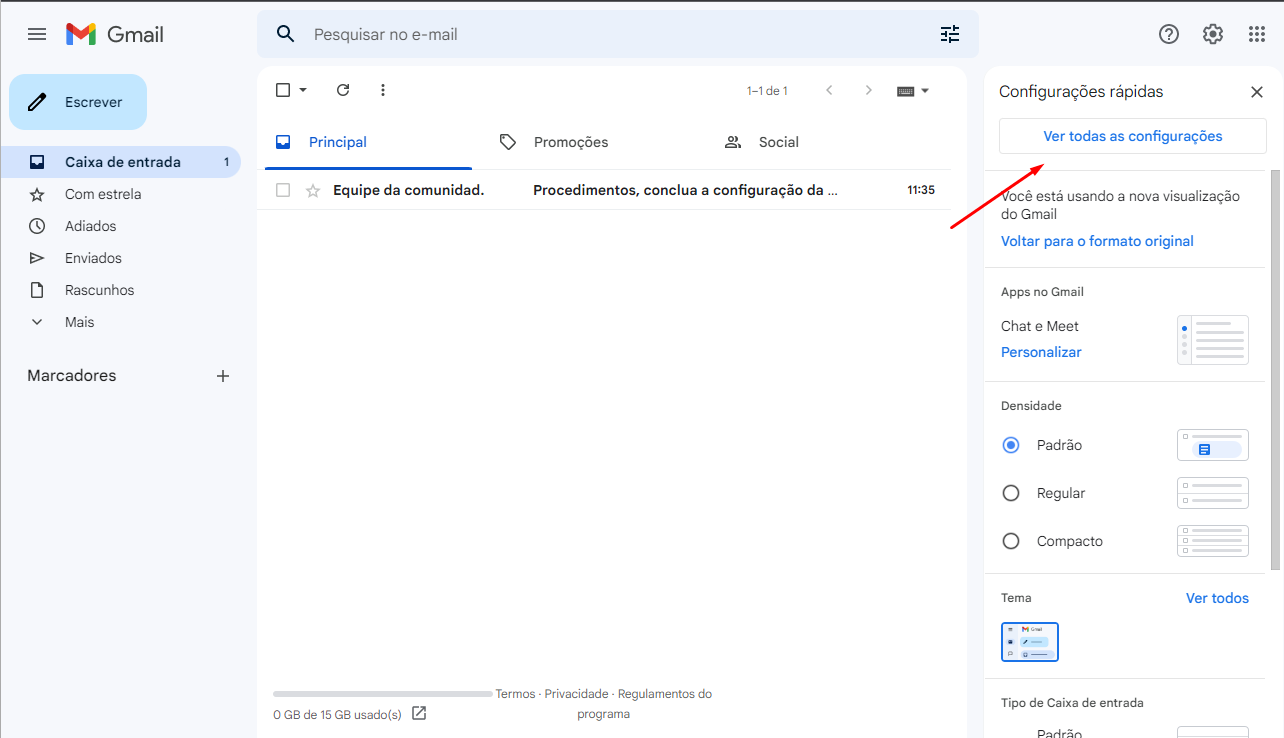1284x738 pixels.
Task: Close the Configurações rápidas panel
Action: point(1257,92)
